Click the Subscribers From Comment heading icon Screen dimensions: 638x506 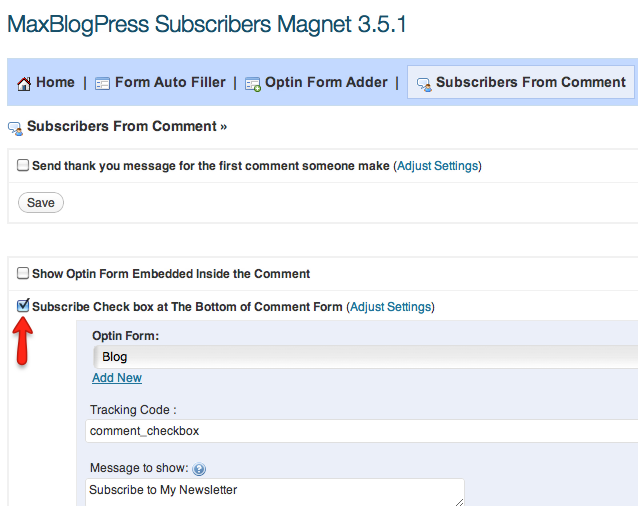point(15,129)
